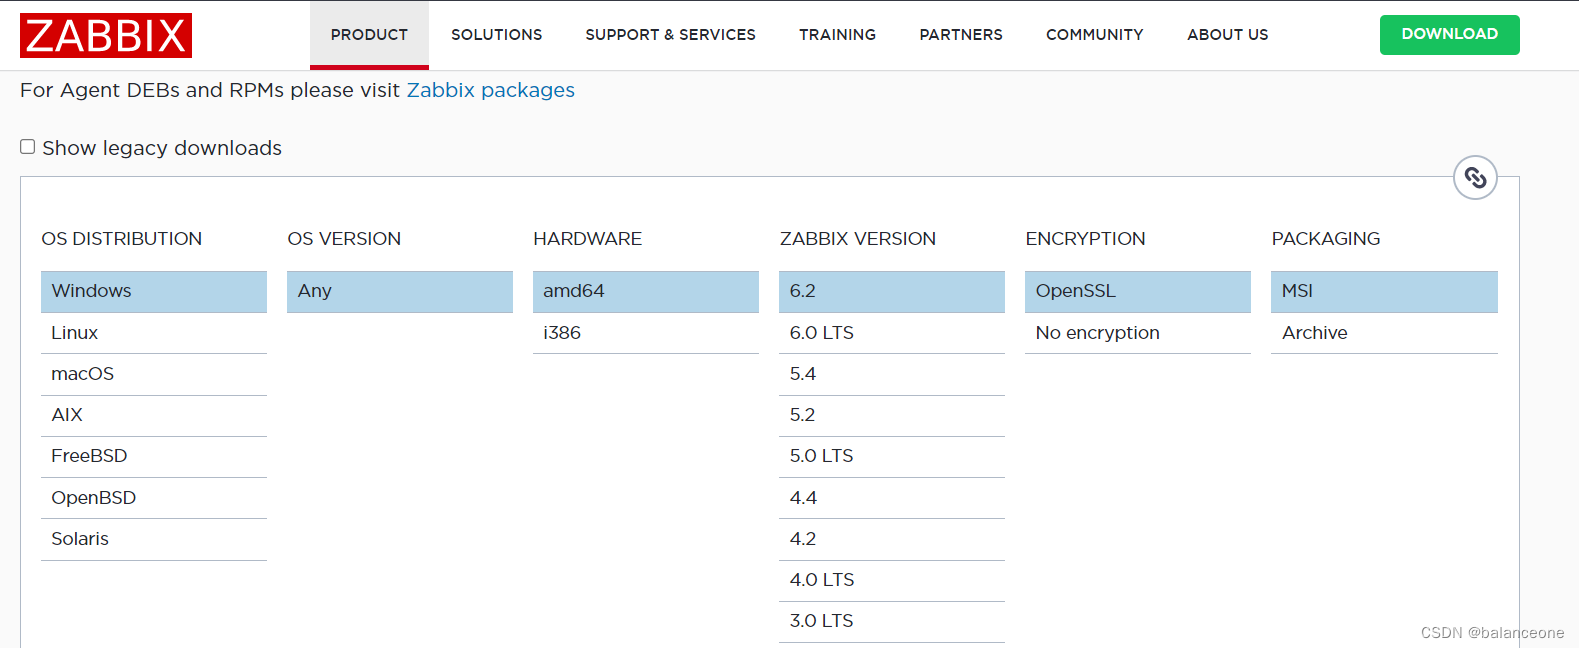Image resolution: width=1579 pixels, height=648 pixels.
Task: Choose macOS in OS distribution list
Action: [153, 374]
